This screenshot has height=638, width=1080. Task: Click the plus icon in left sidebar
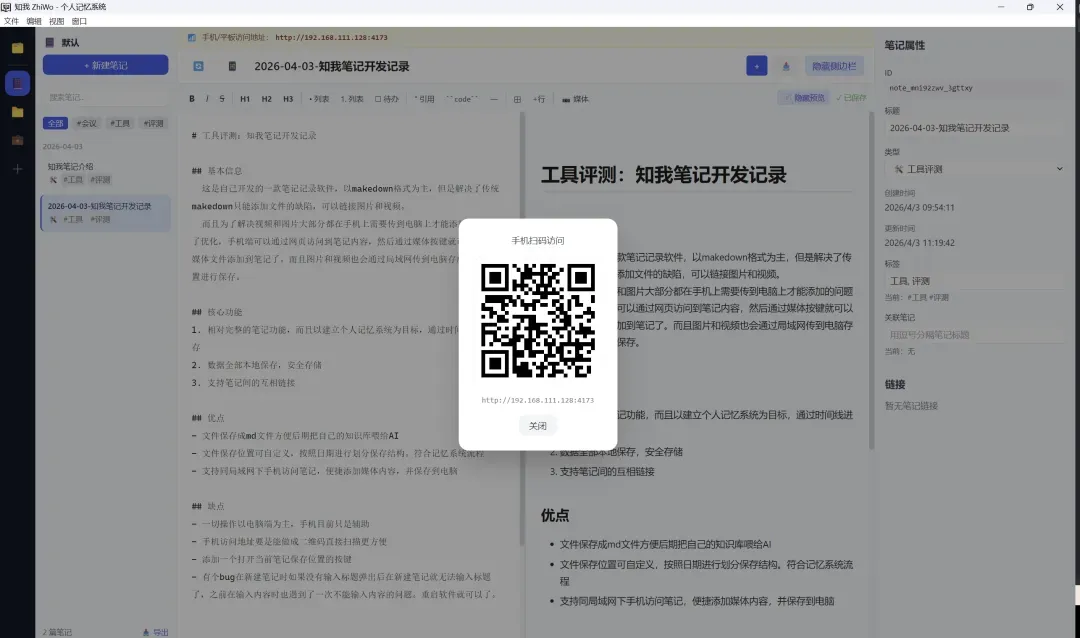(18, 169)
